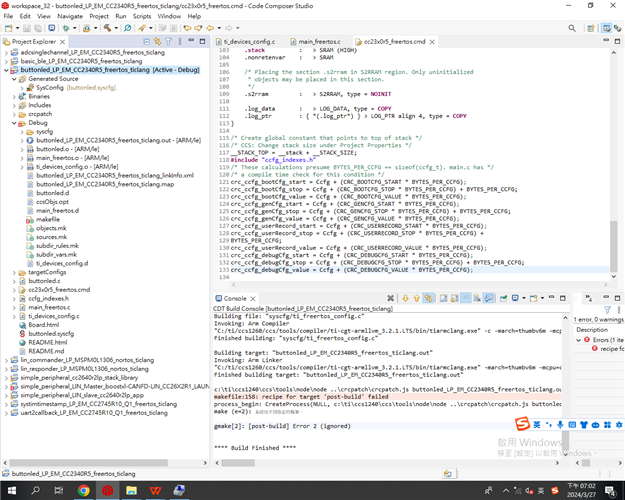
Task: Toggle Scroll Lock in console toolbar
Action: [x=454, y=298]
